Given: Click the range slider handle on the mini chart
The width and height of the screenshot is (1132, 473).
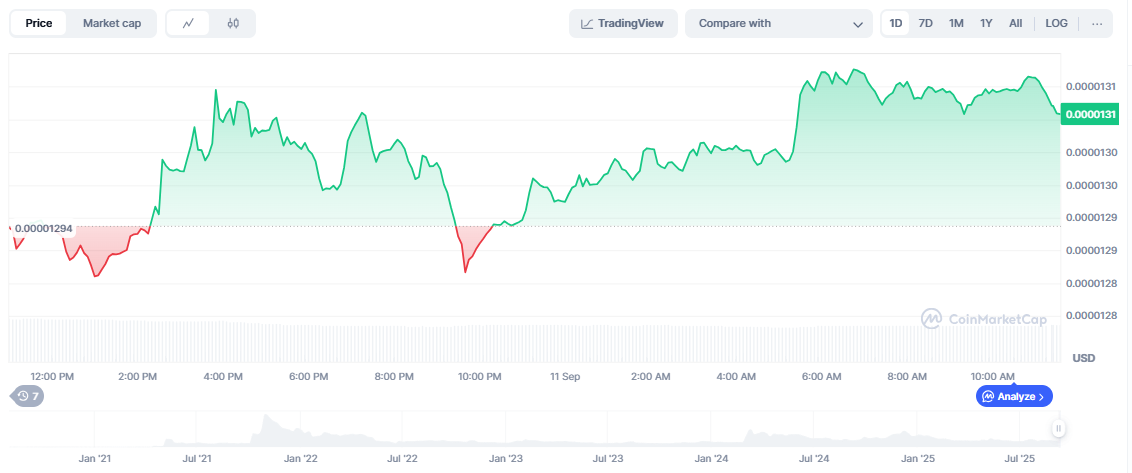Looking at the screenshot, I should pos(1058,429).
